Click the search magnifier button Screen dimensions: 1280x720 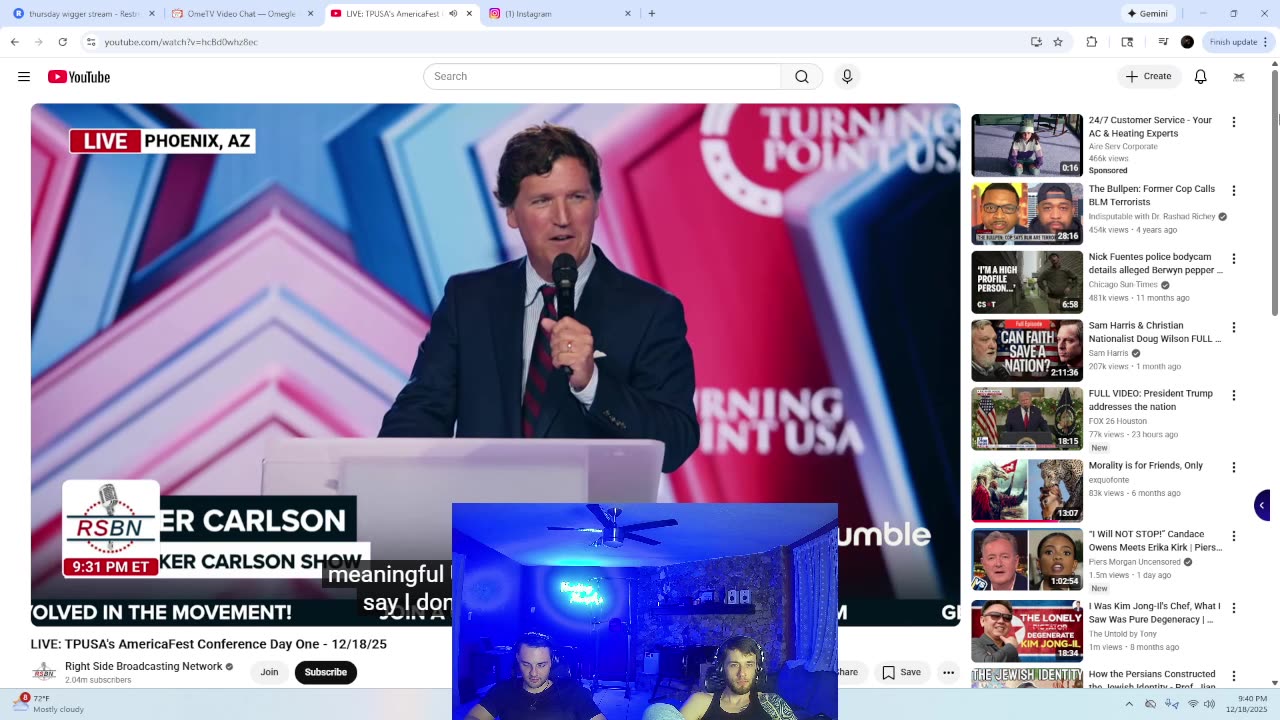802,77
